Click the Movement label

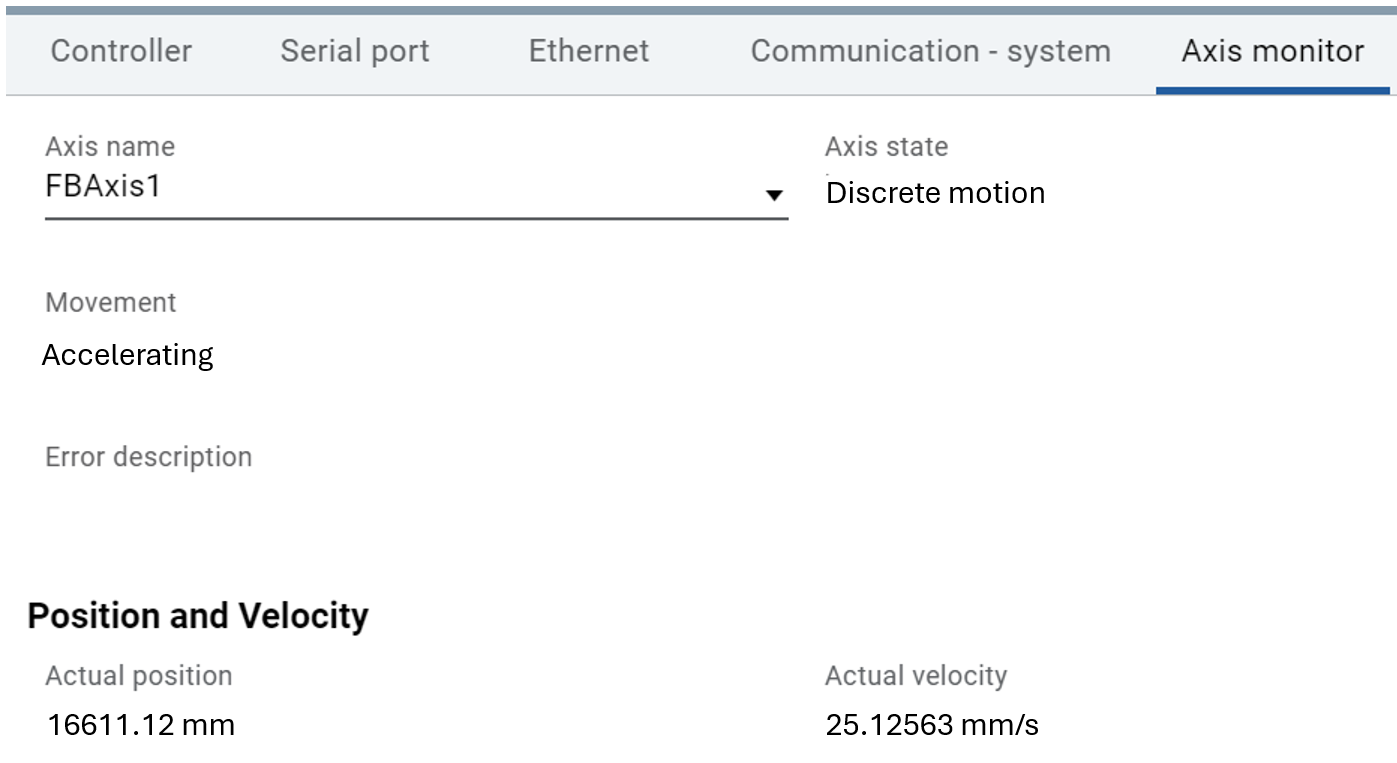[110, 303]
